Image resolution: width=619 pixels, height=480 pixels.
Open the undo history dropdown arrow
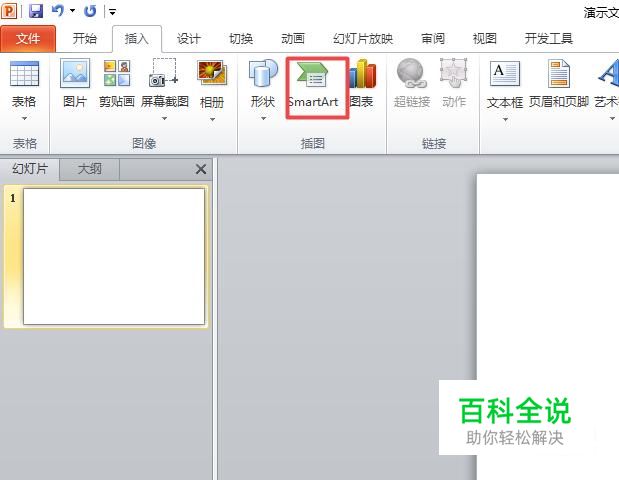(73, 11)
